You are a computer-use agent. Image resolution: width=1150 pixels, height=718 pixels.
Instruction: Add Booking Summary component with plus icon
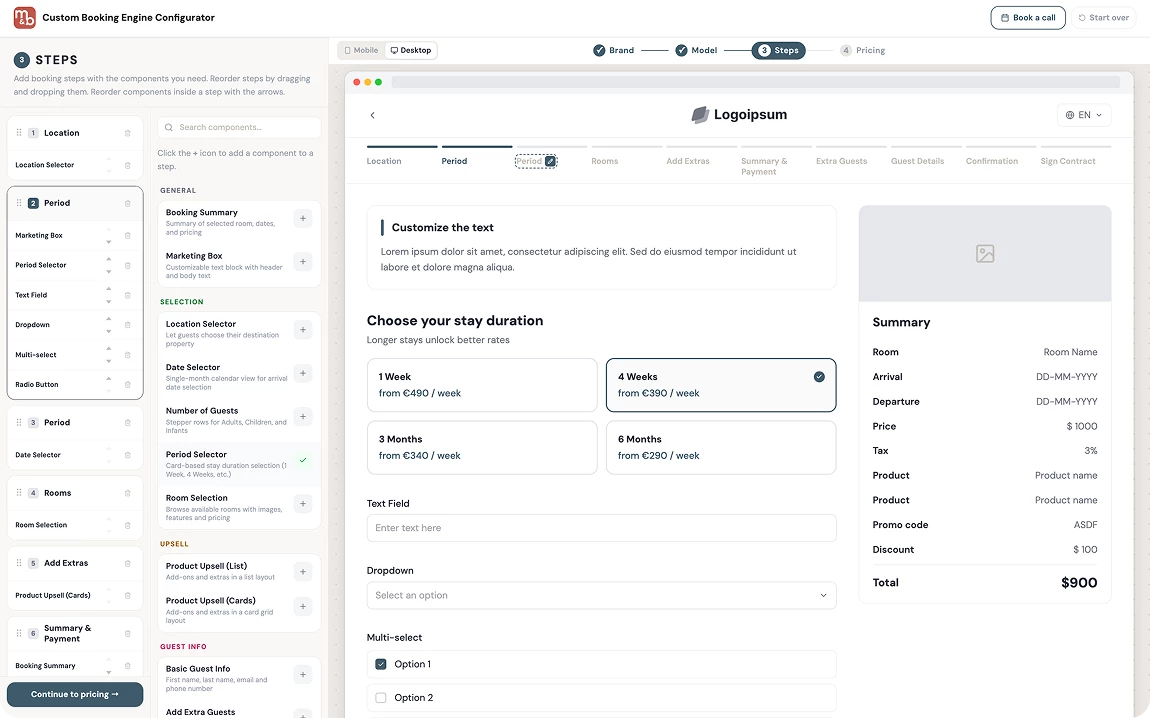click(x=303, y=218)
